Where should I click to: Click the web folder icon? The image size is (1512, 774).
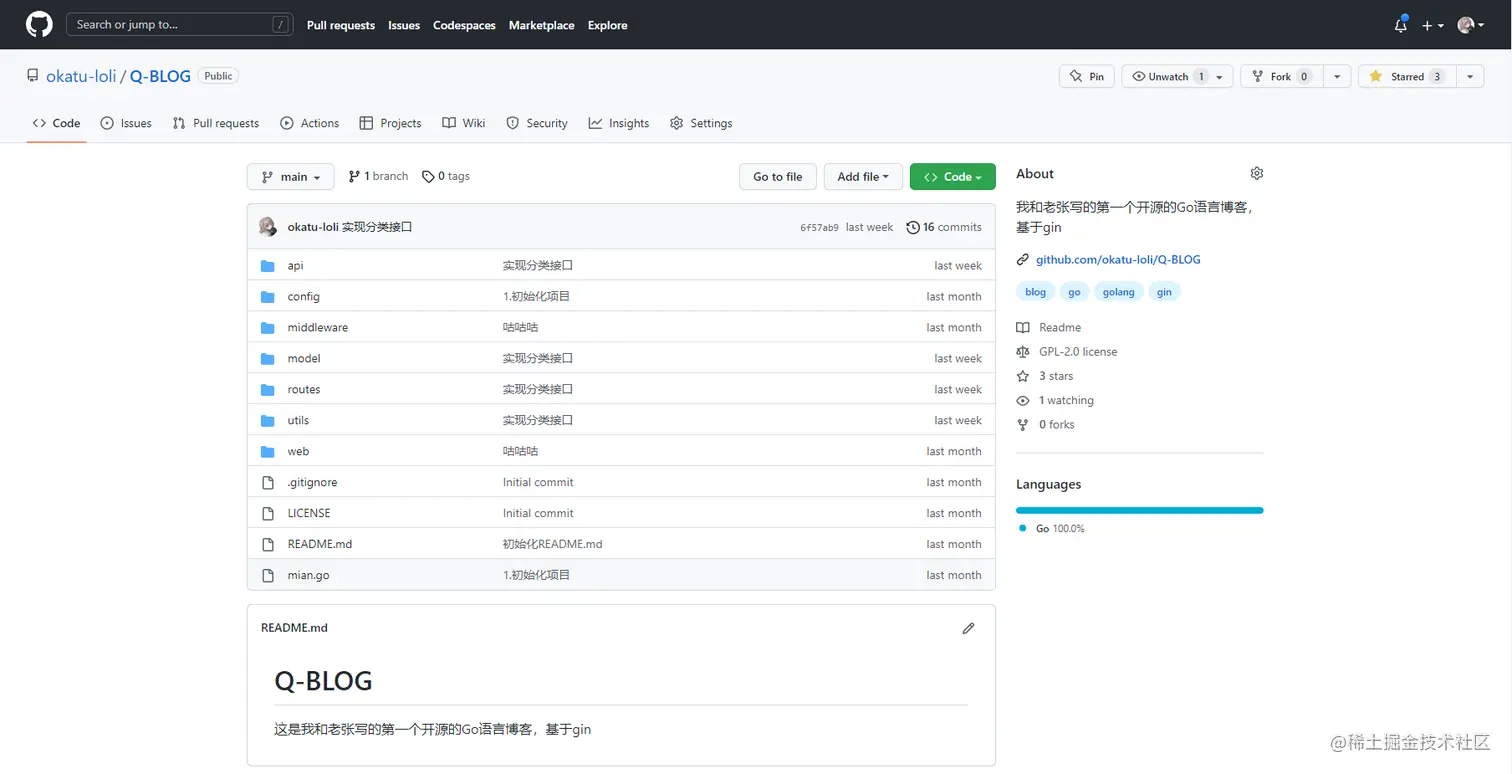click(267, 452)
